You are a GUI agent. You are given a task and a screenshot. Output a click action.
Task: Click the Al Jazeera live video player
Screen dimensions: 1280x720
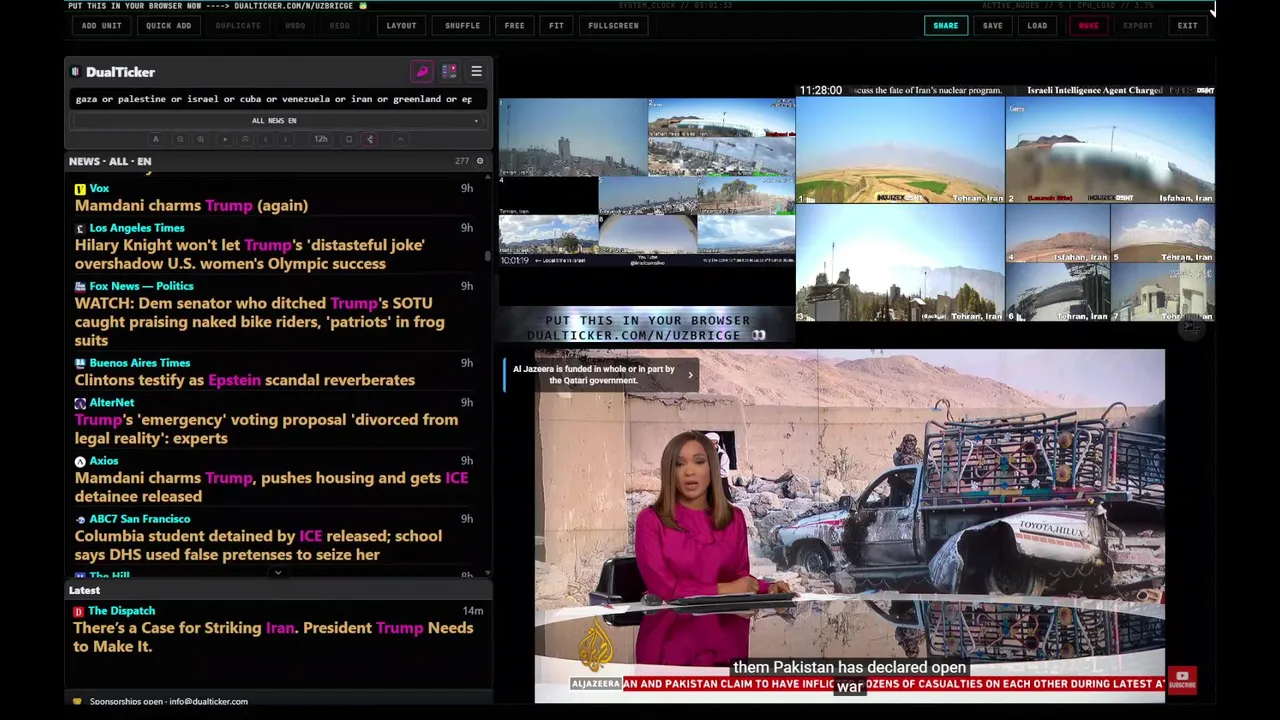point(849,526)
